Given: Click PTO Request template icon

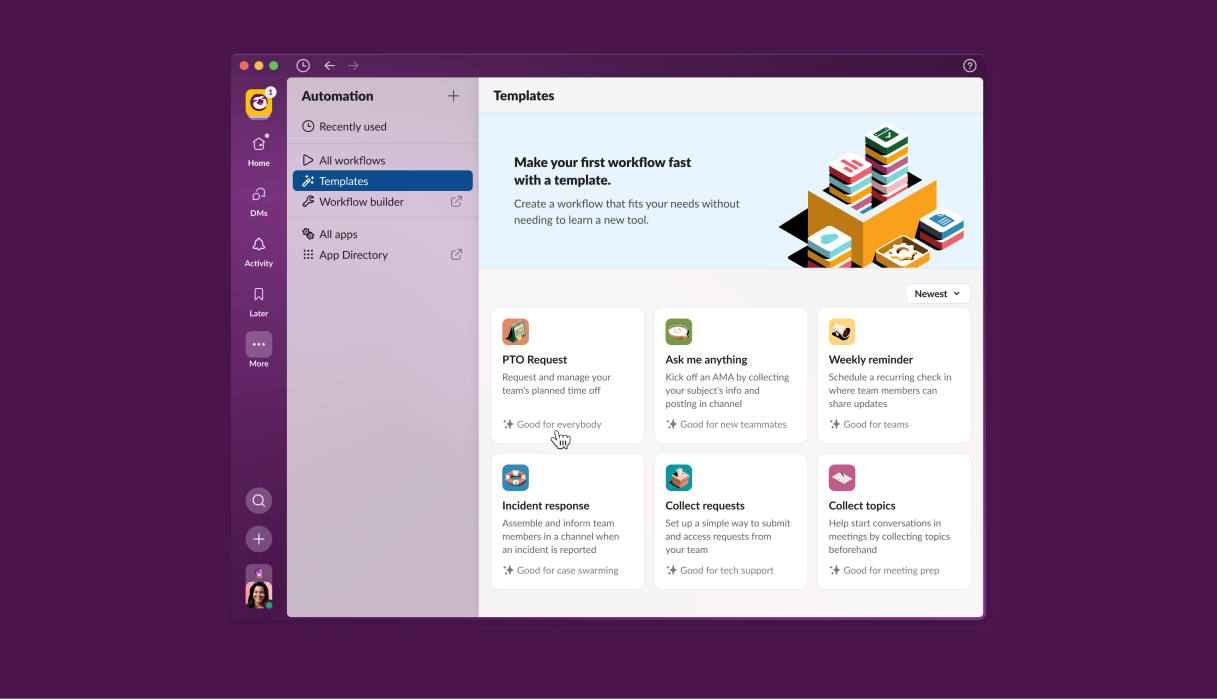Looking at the screenshot, I should 515,332.
